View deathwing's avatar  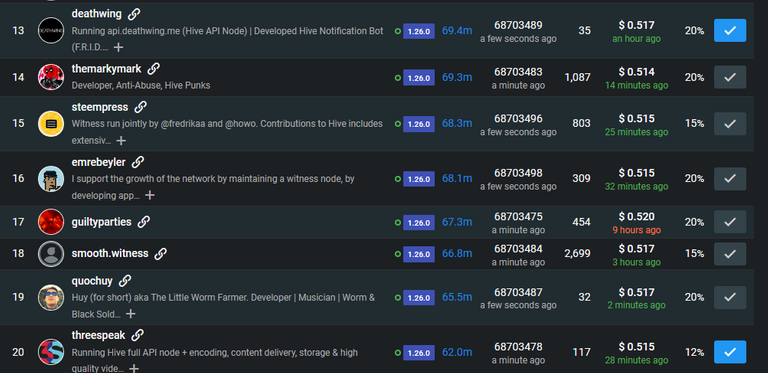[x=51, y=30]
